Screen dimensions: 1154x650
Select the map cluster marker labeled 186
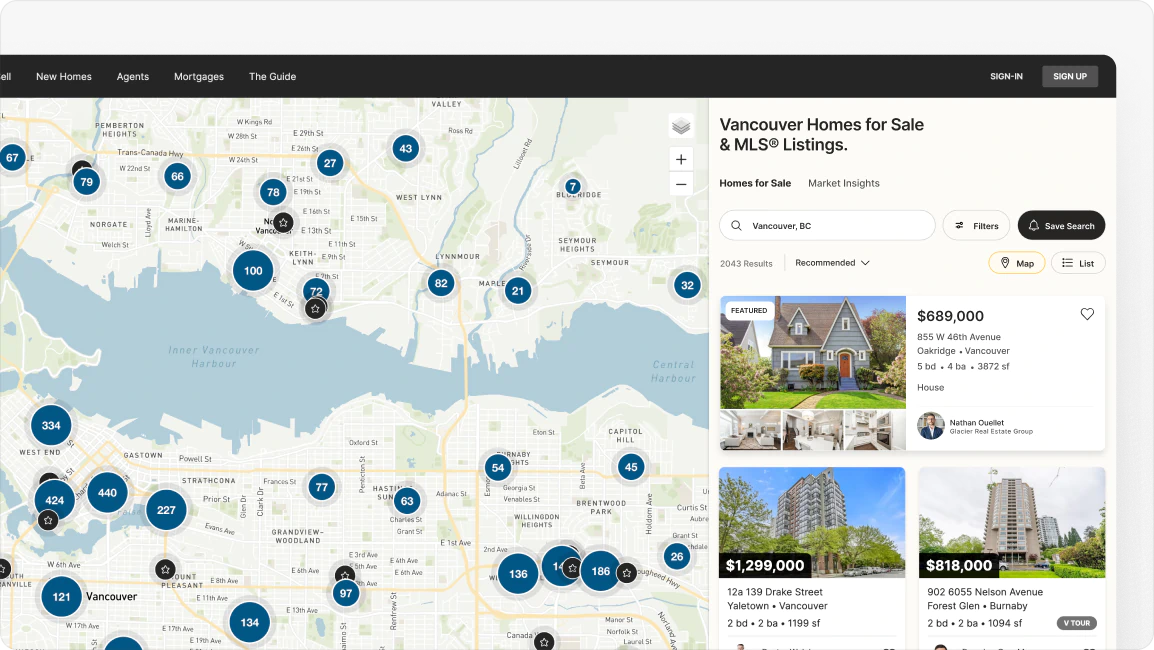coord(601,570)
